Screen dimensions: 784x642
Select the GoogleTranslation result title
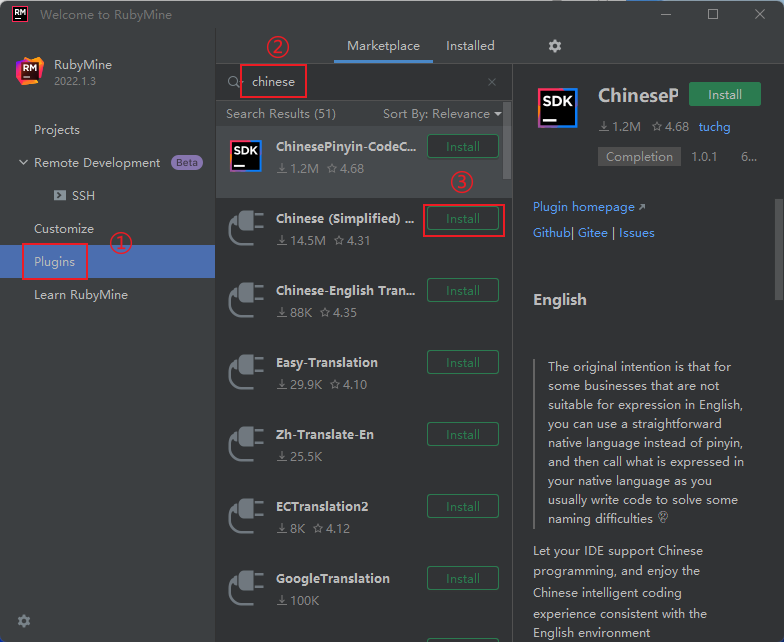tap(332, 578)
